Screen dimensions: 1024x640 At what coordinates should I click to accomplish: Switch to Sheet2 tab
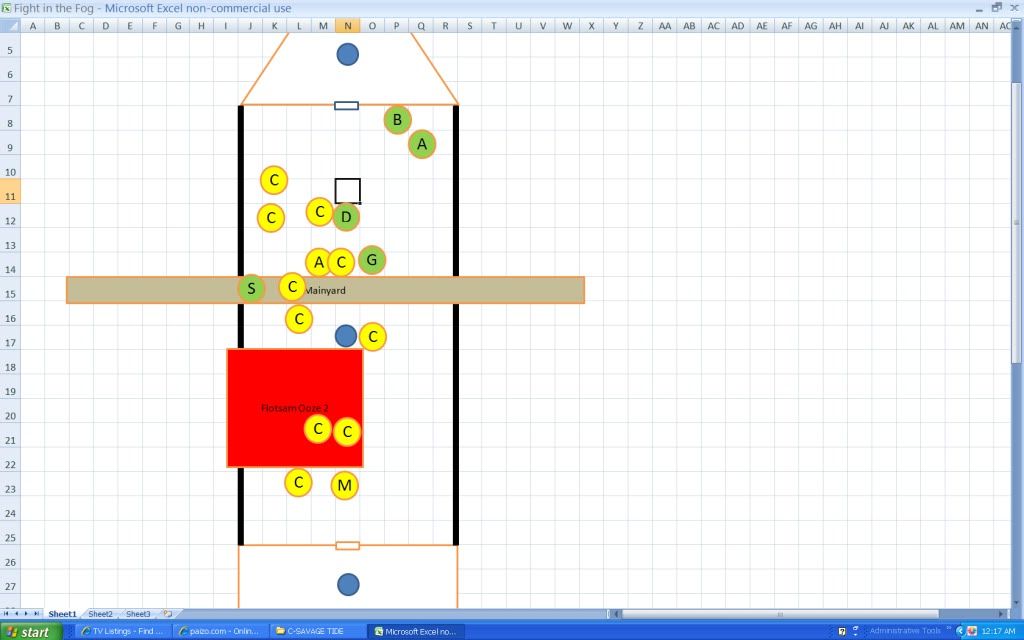click(x=100, y=614)
